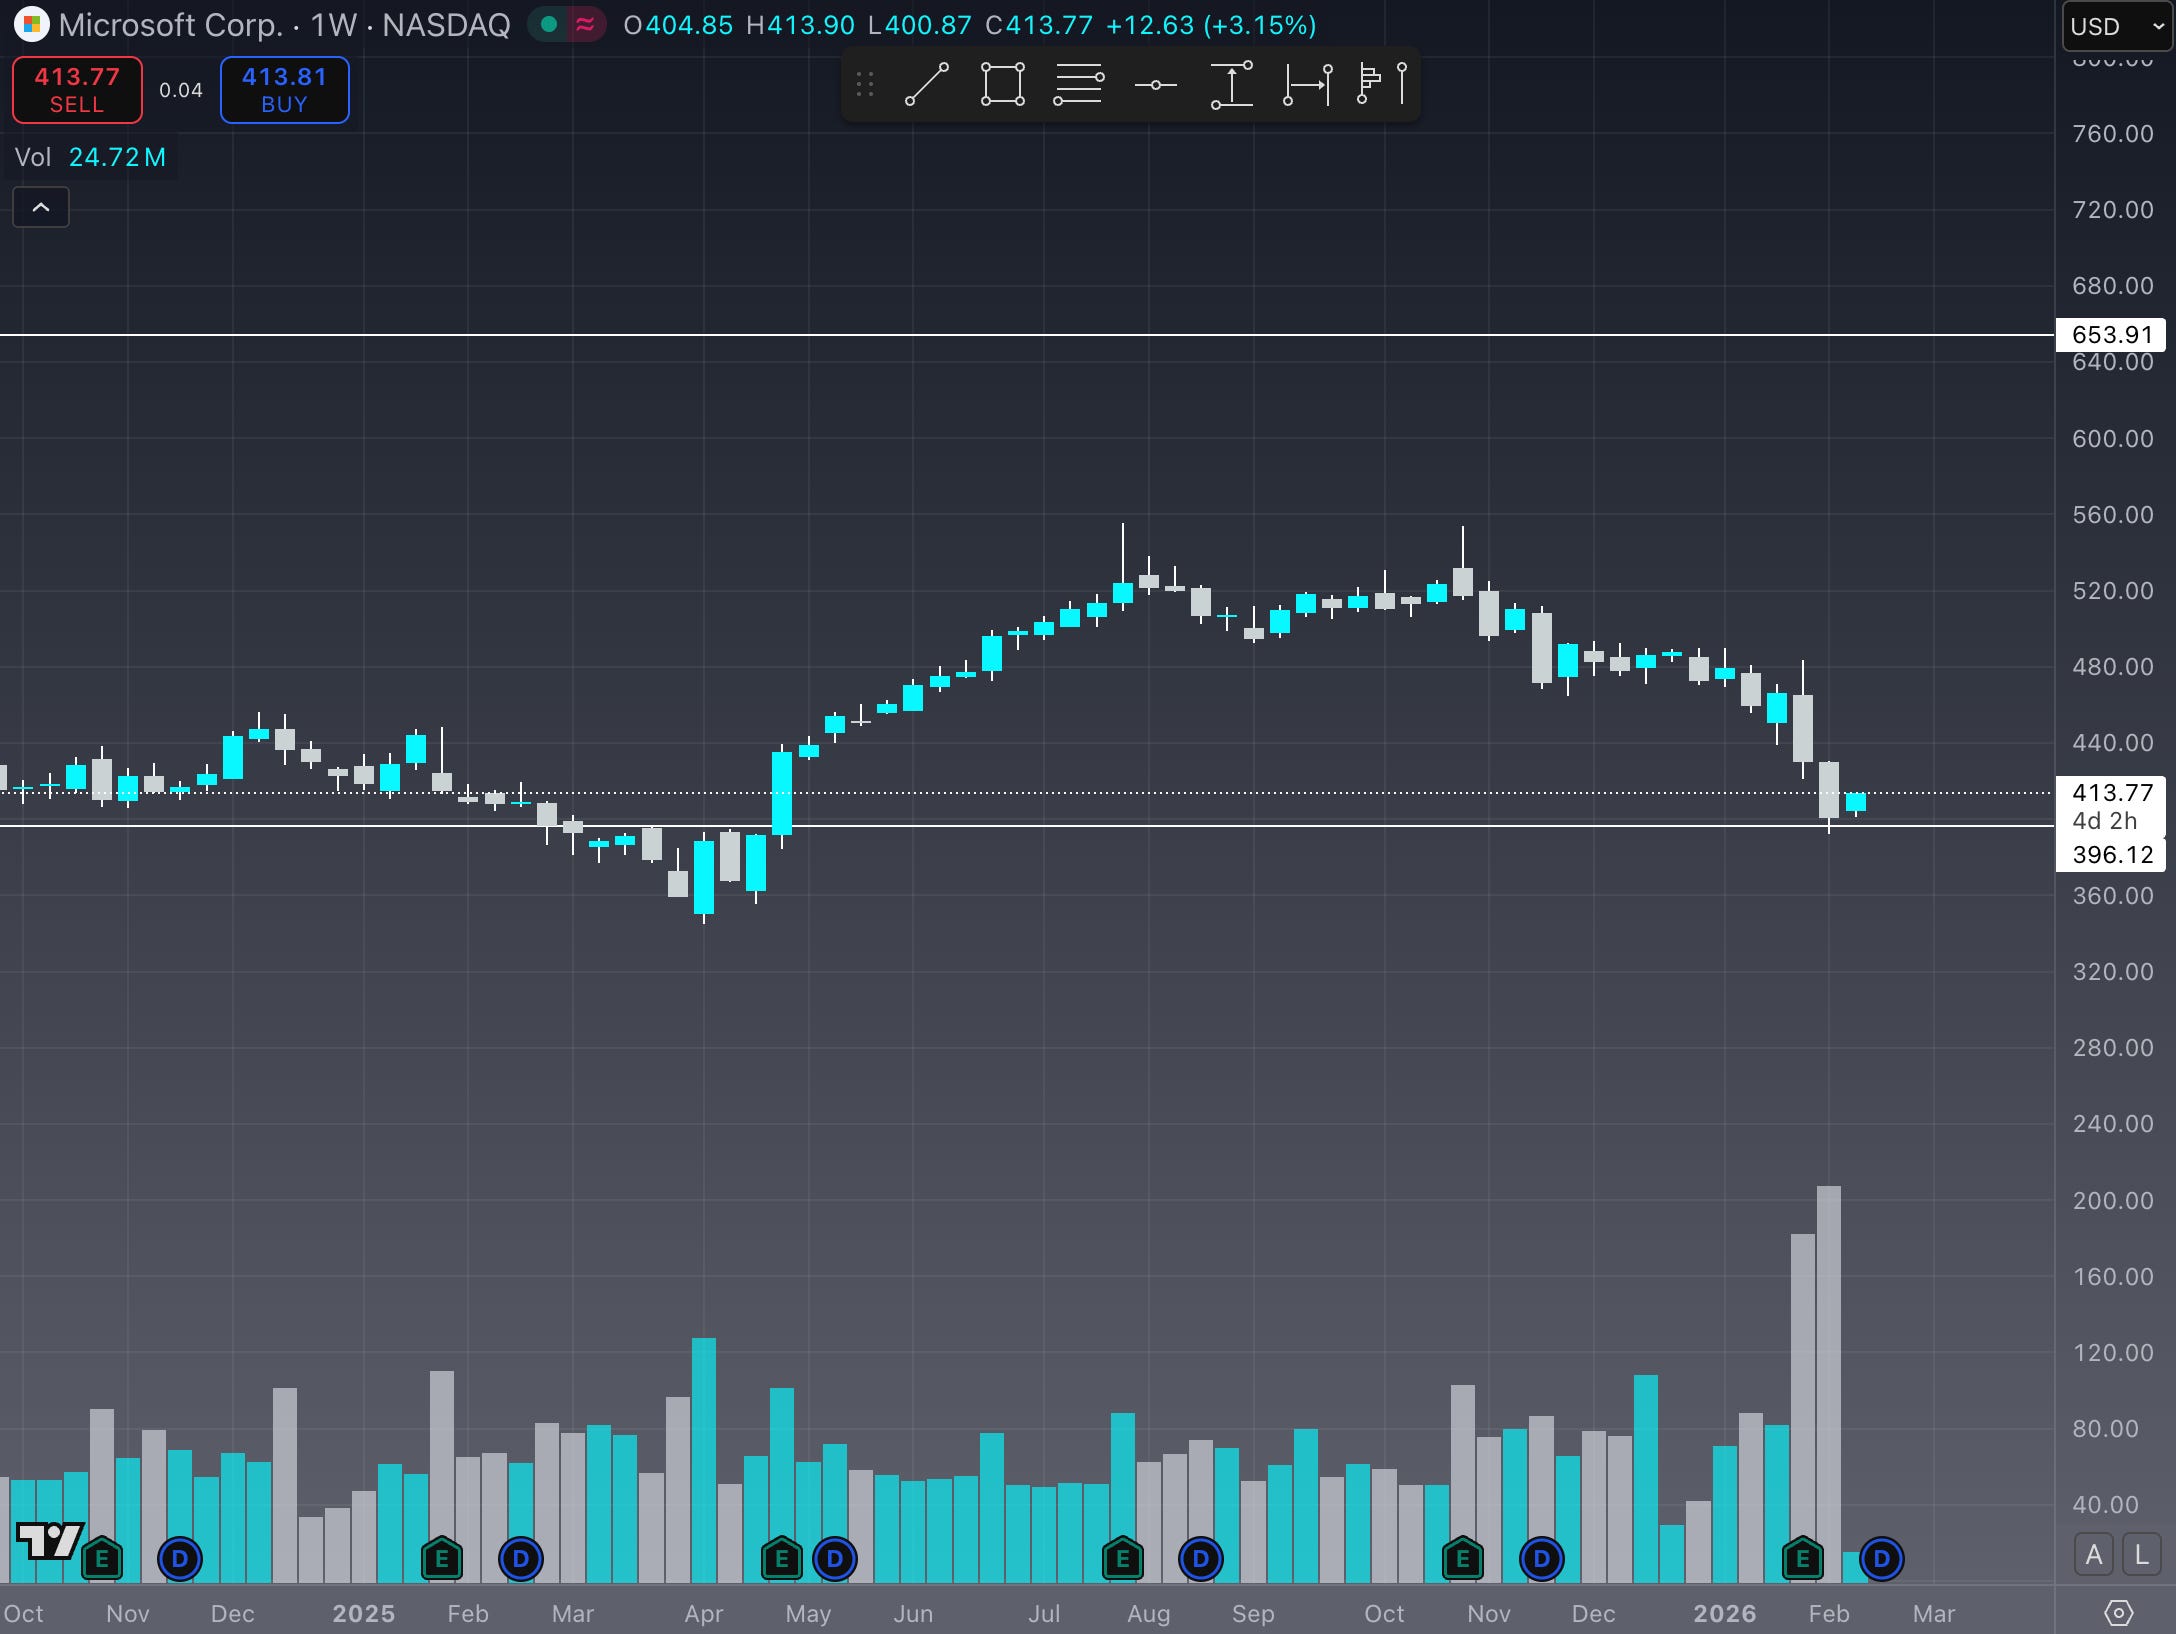Click the 413.81 BUY button
2176x1634 pixels.
click(x=285, y=90)
